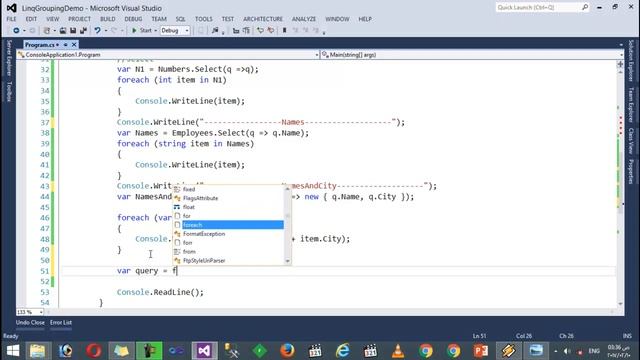The image size is (640, 360).
Task: Open the HELP menu
Action: 365,19
